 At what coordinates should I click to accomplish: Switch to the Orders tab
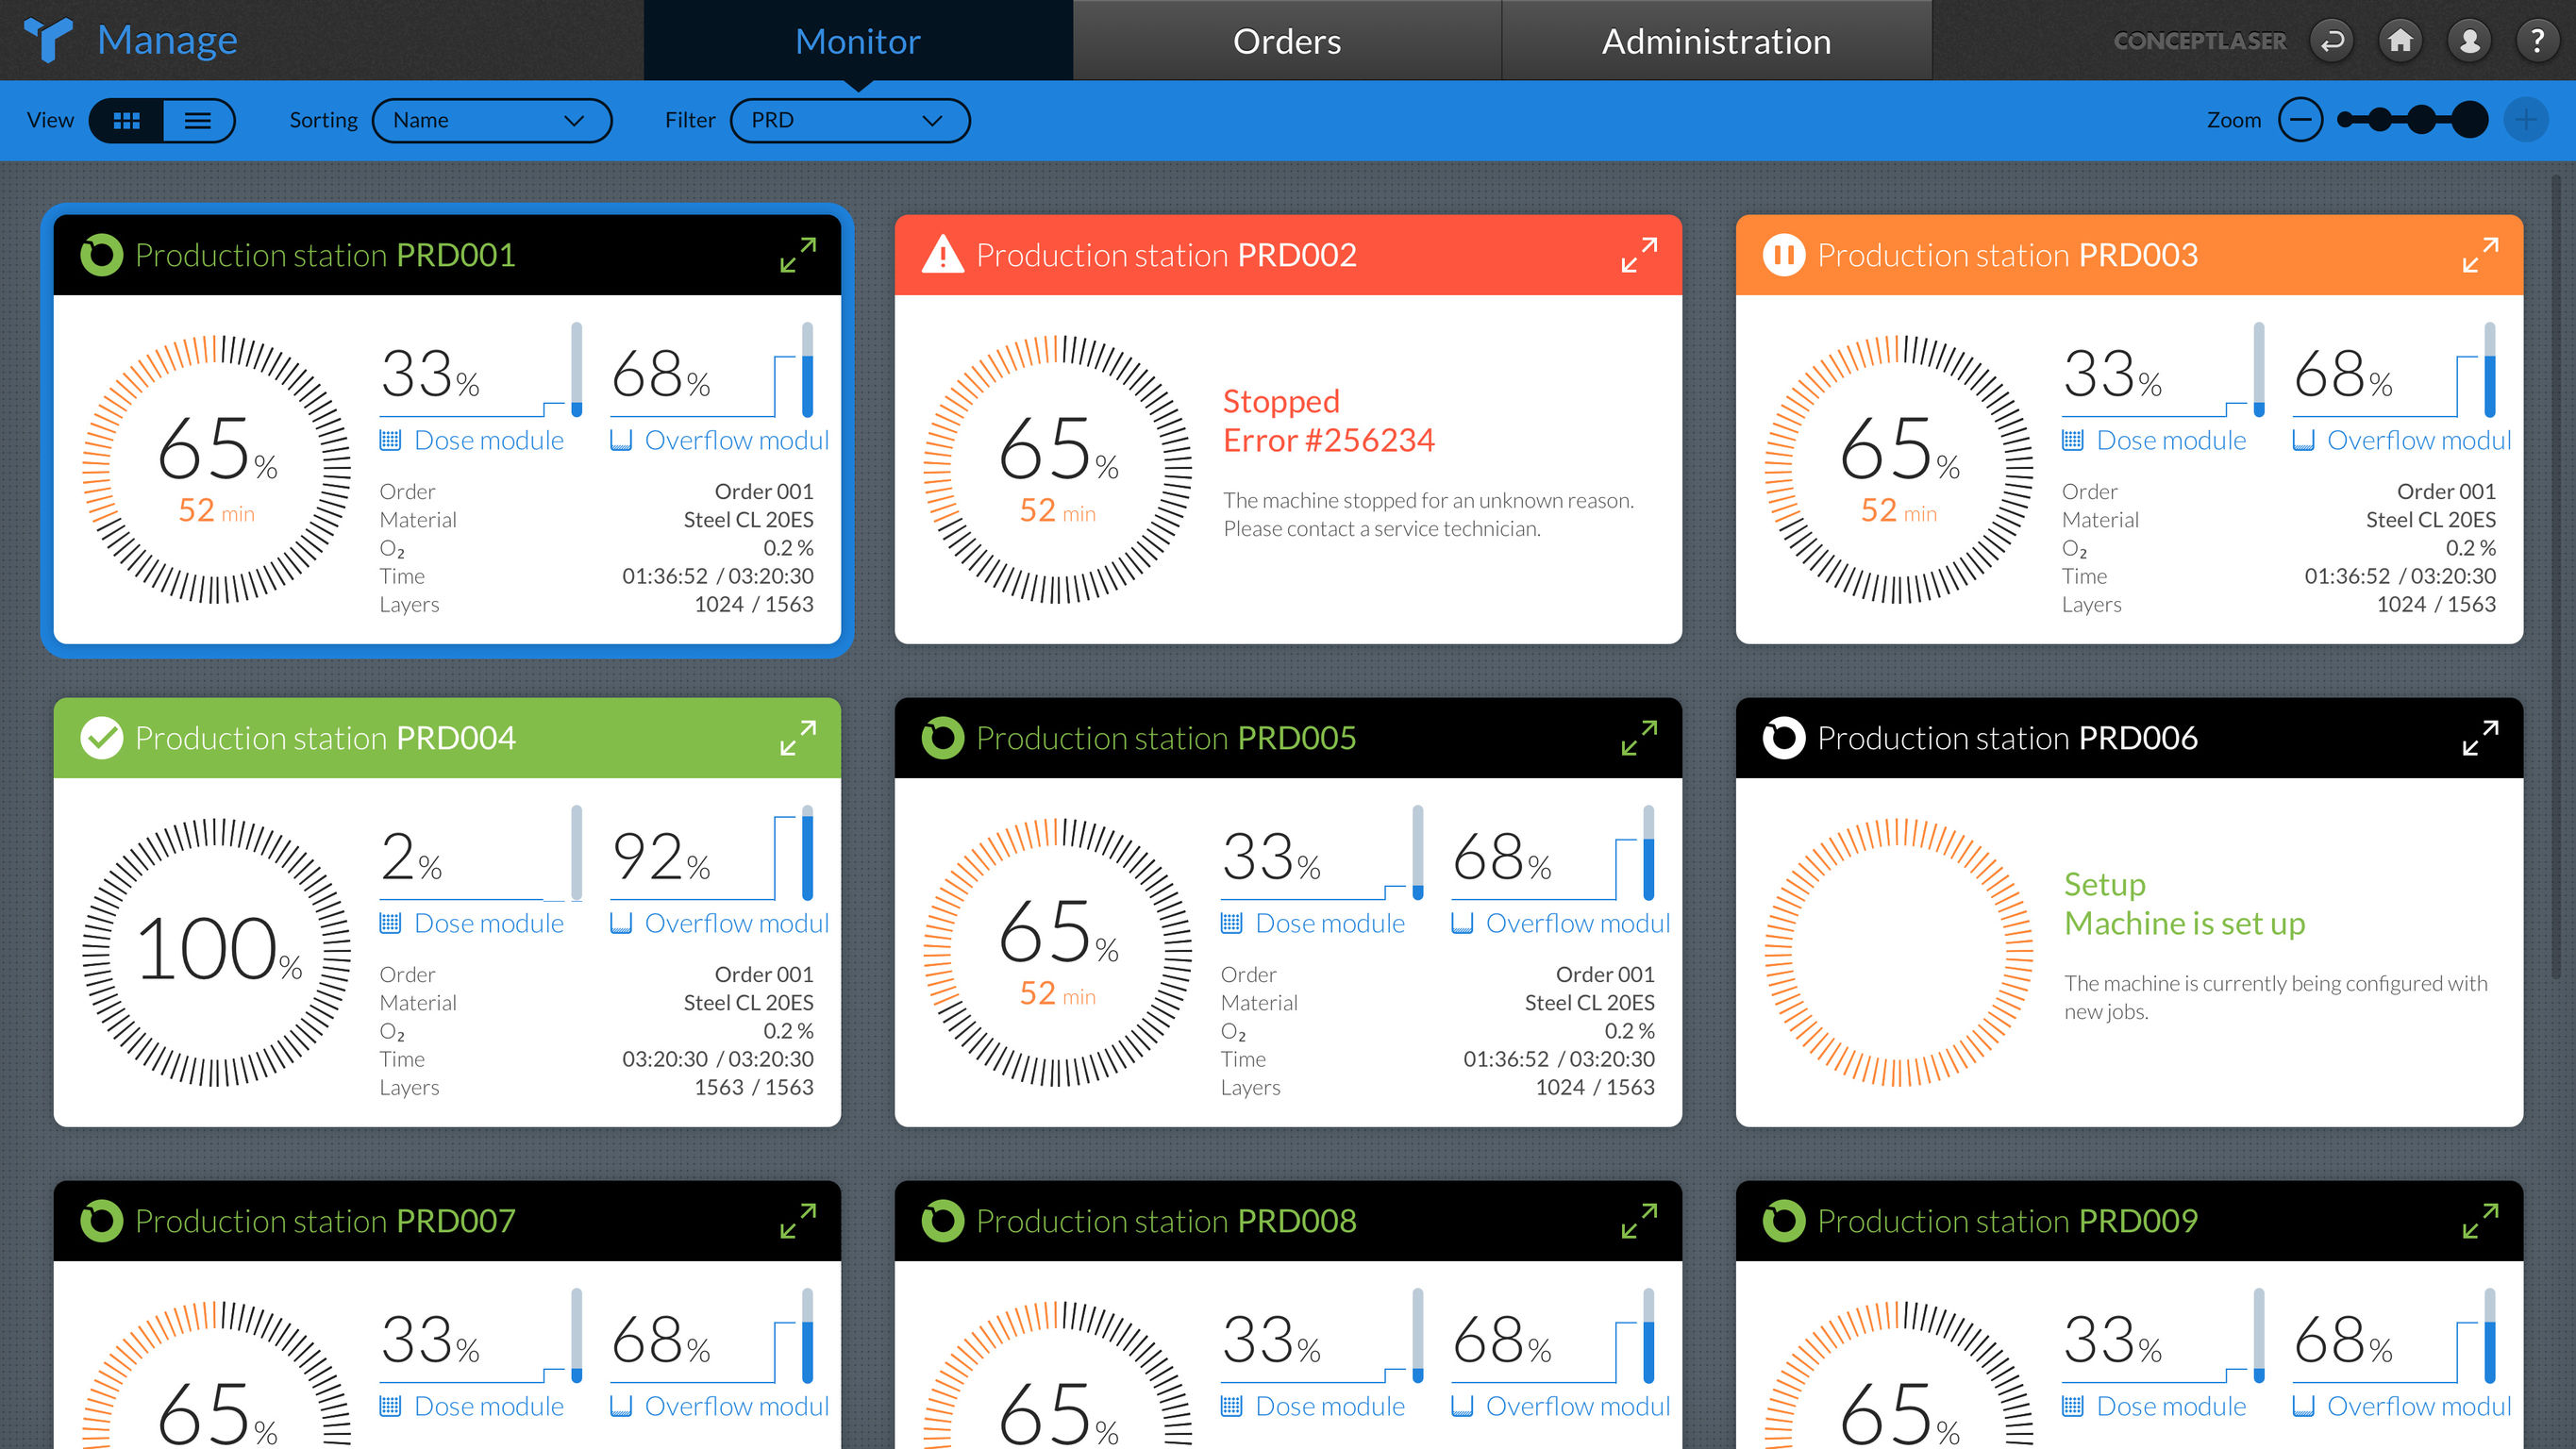1286,41
